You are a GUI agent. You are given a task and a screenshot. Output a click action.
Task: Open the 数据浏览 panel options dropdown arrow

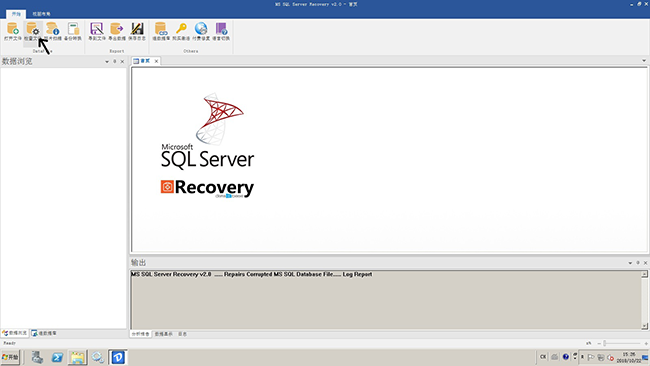(107, 61)
